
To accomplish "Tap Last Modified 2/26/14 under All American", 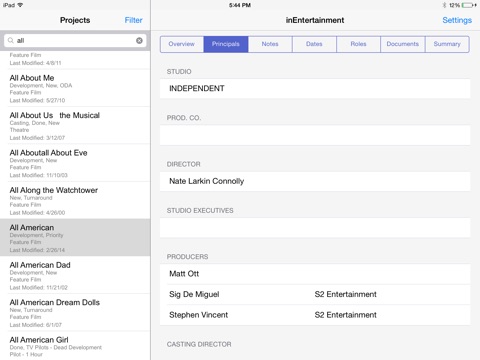I will pyautogui.click(x=37, y=250).
